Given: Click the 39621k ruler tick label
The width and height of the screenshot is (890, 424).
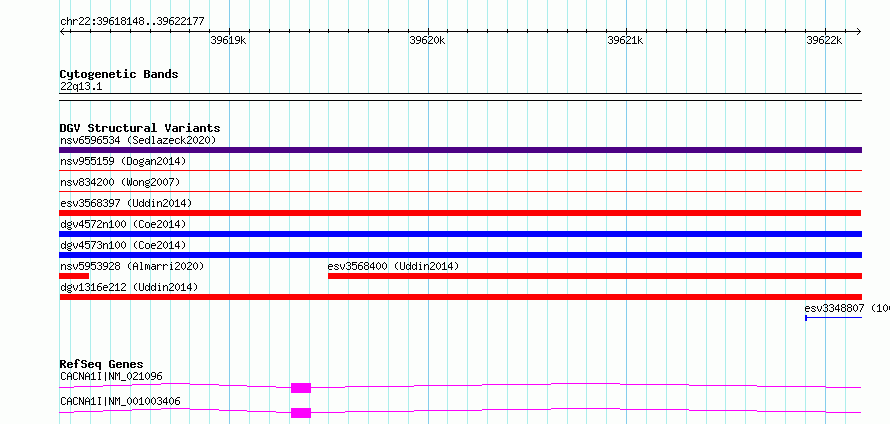Looking at the screenshot, I should tap(625, 40).
